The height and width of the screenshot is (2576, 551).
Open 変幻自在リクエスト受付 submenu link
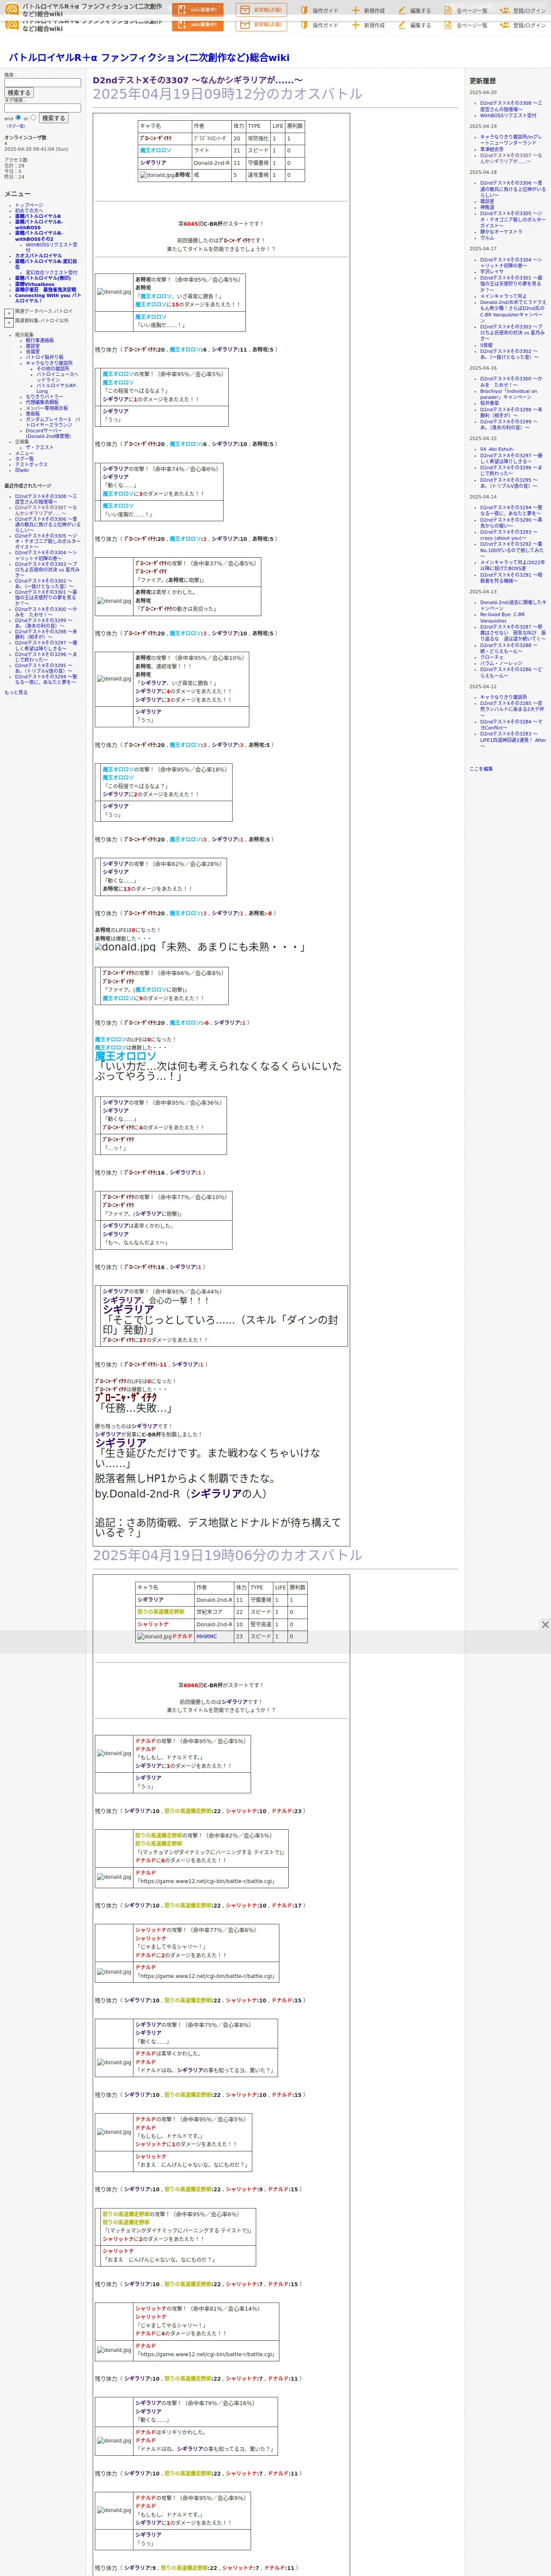(51, 272)
